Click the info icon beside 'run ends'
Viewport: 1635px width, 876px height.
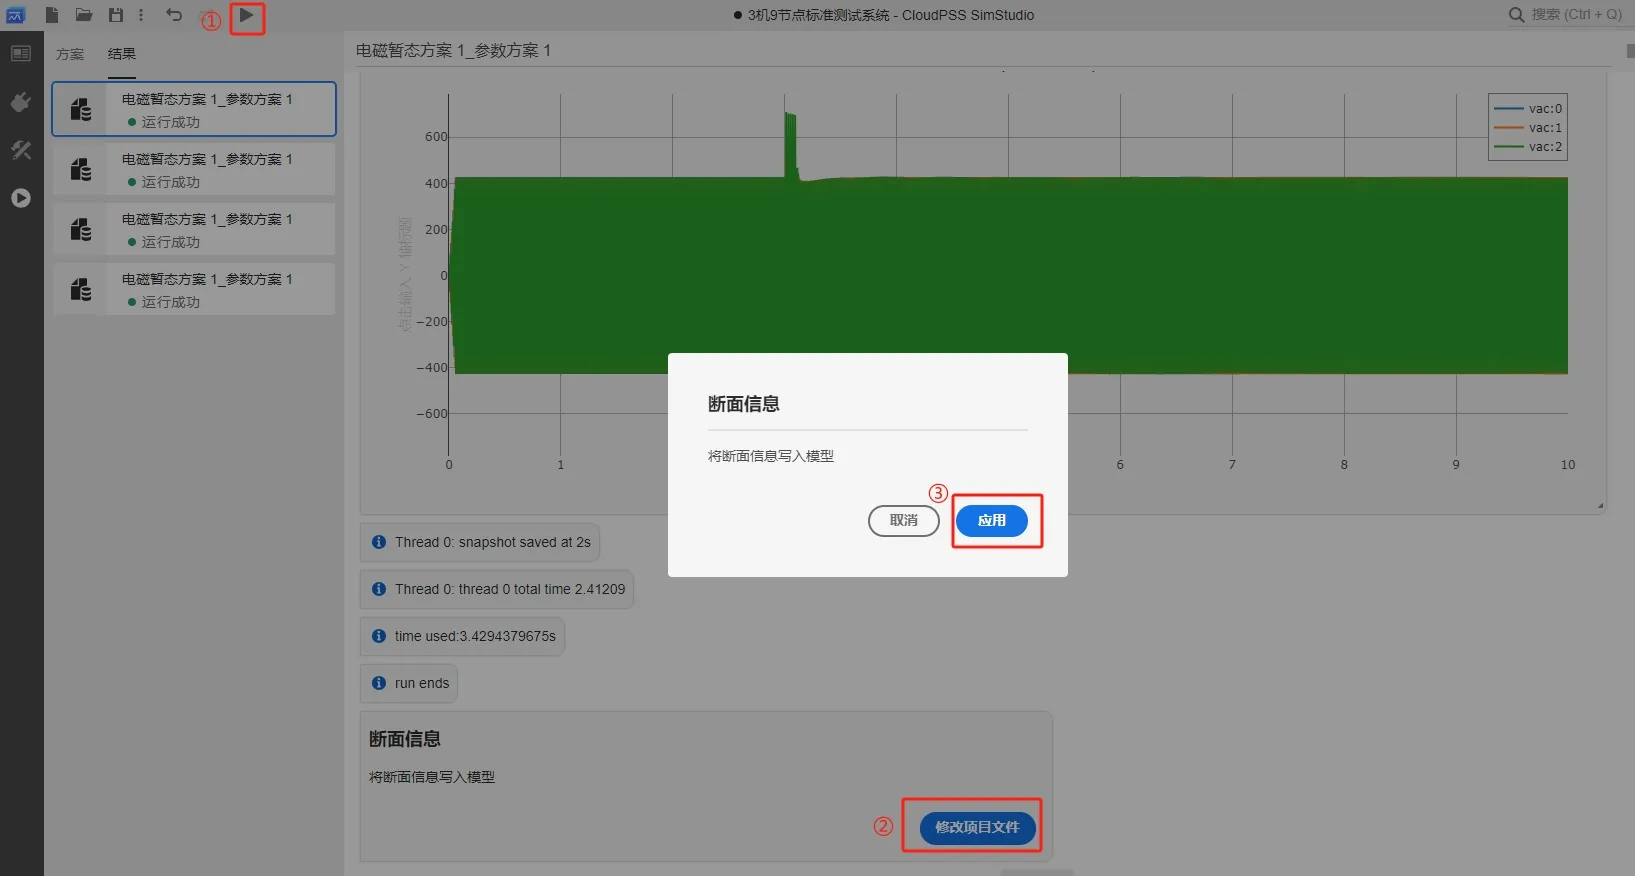(379, 683)
